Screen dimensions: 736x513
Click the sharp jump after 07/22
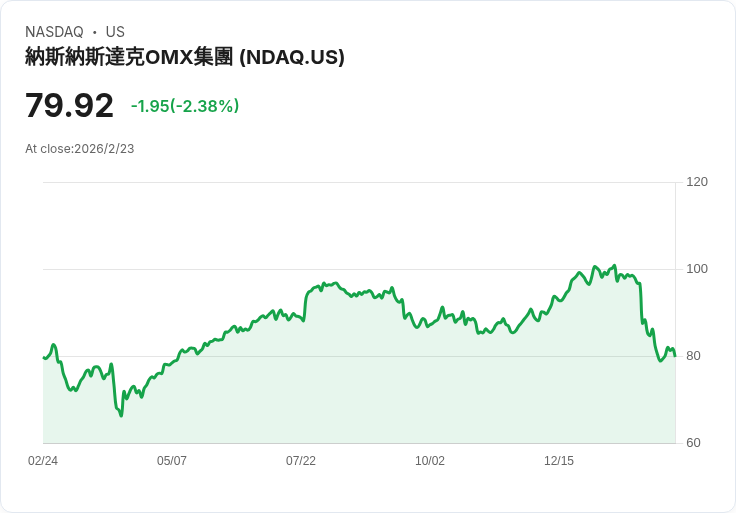click(306, 305)
